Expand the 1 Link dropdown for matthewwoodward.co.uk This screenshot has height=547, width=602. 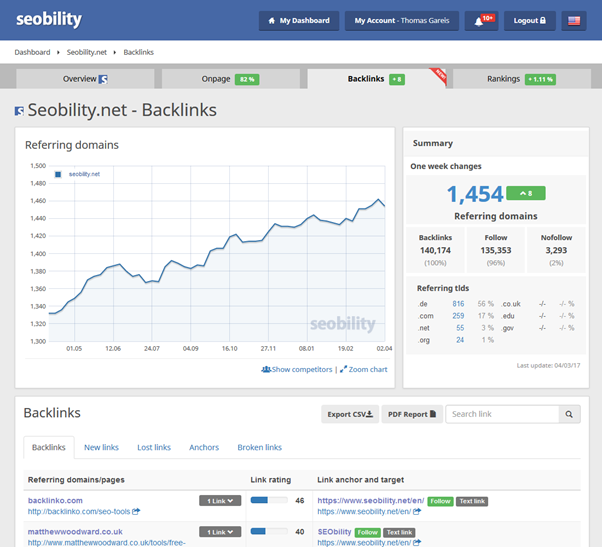coord(220,532)
